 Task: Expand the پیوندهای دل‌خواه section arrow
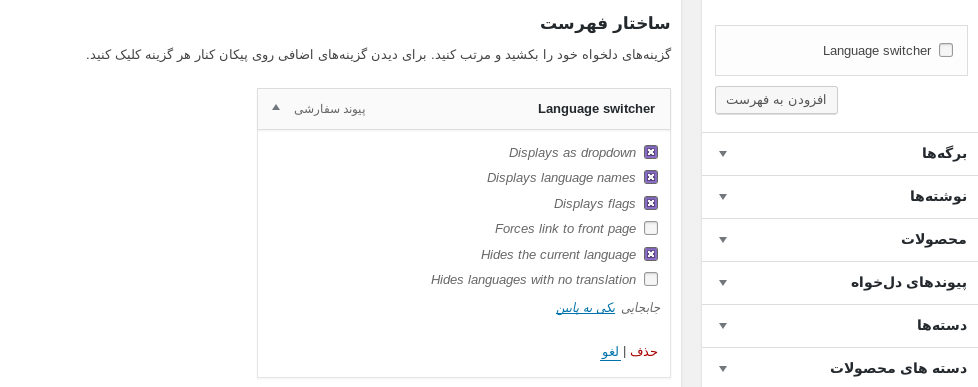coord(723,283)
